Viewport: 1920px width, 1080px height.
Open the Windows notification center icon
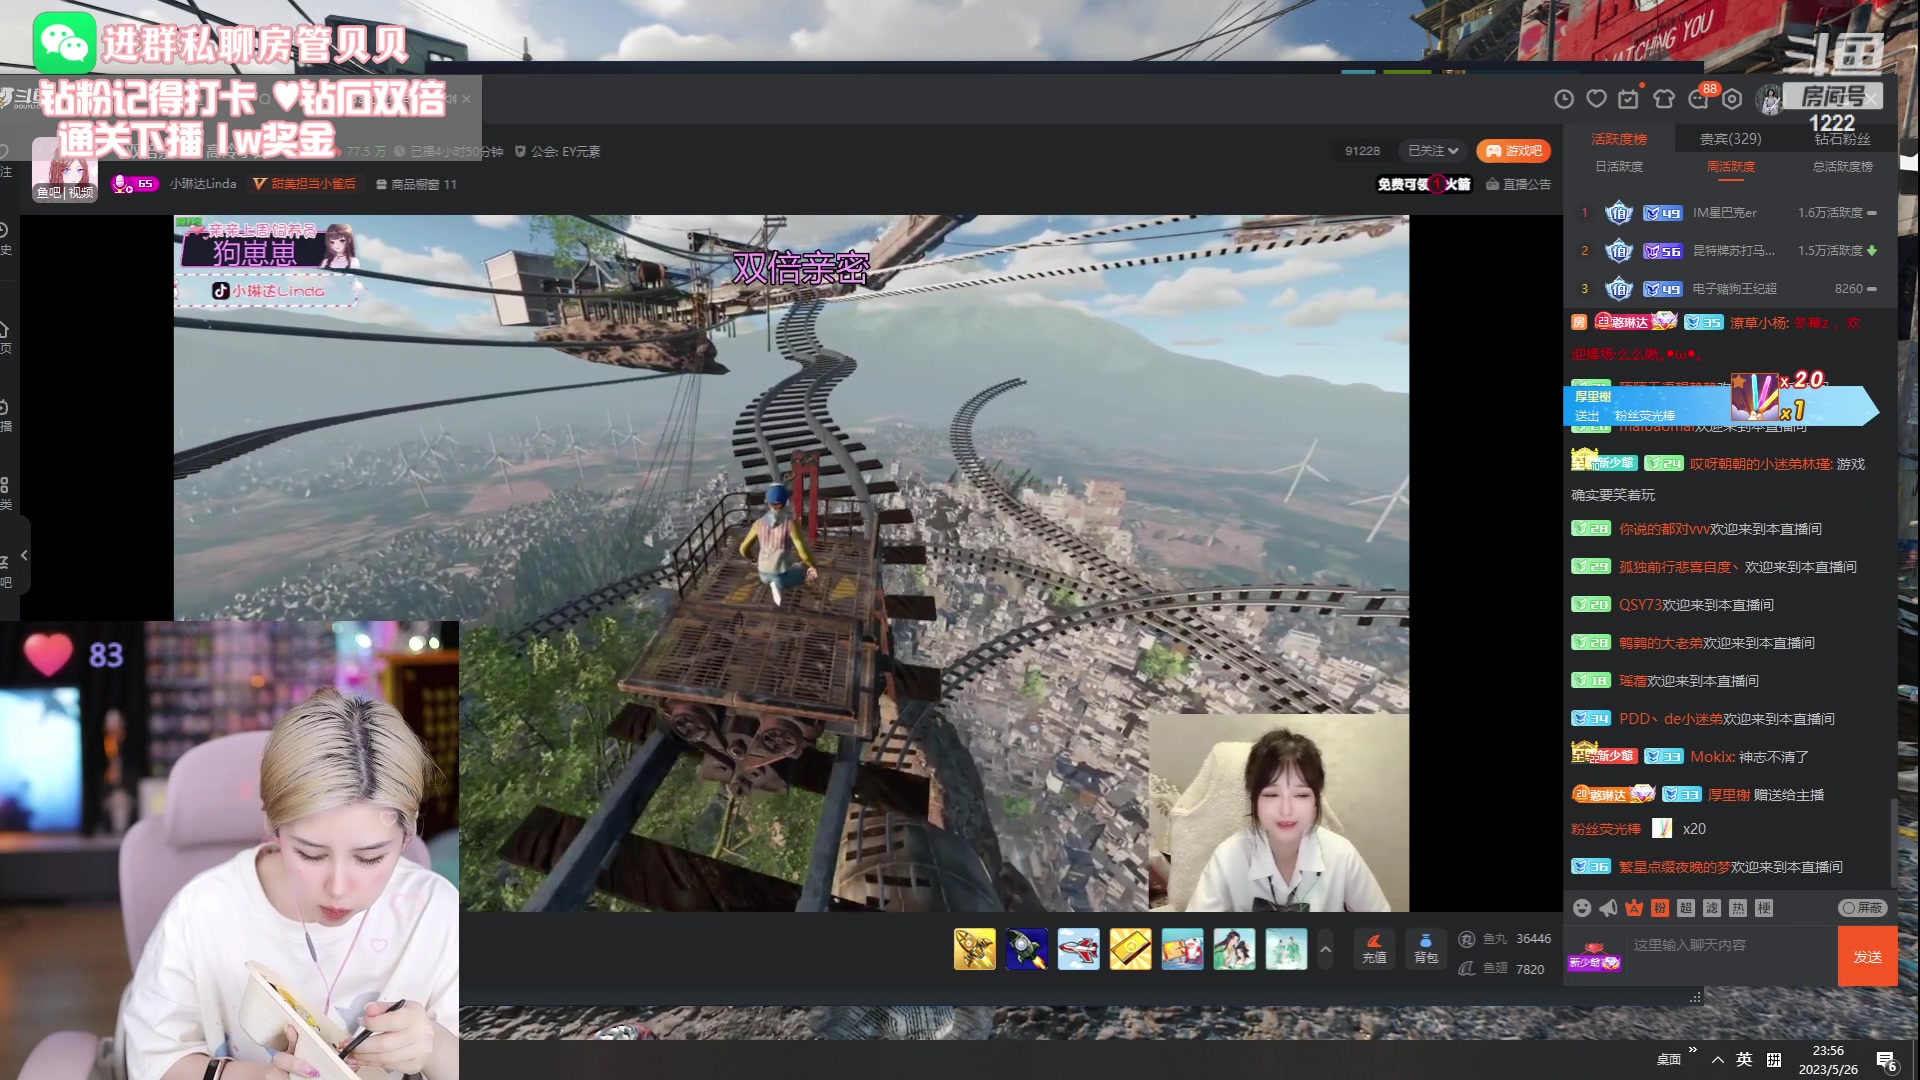pyautogui.click(x=1886, y=1061)
